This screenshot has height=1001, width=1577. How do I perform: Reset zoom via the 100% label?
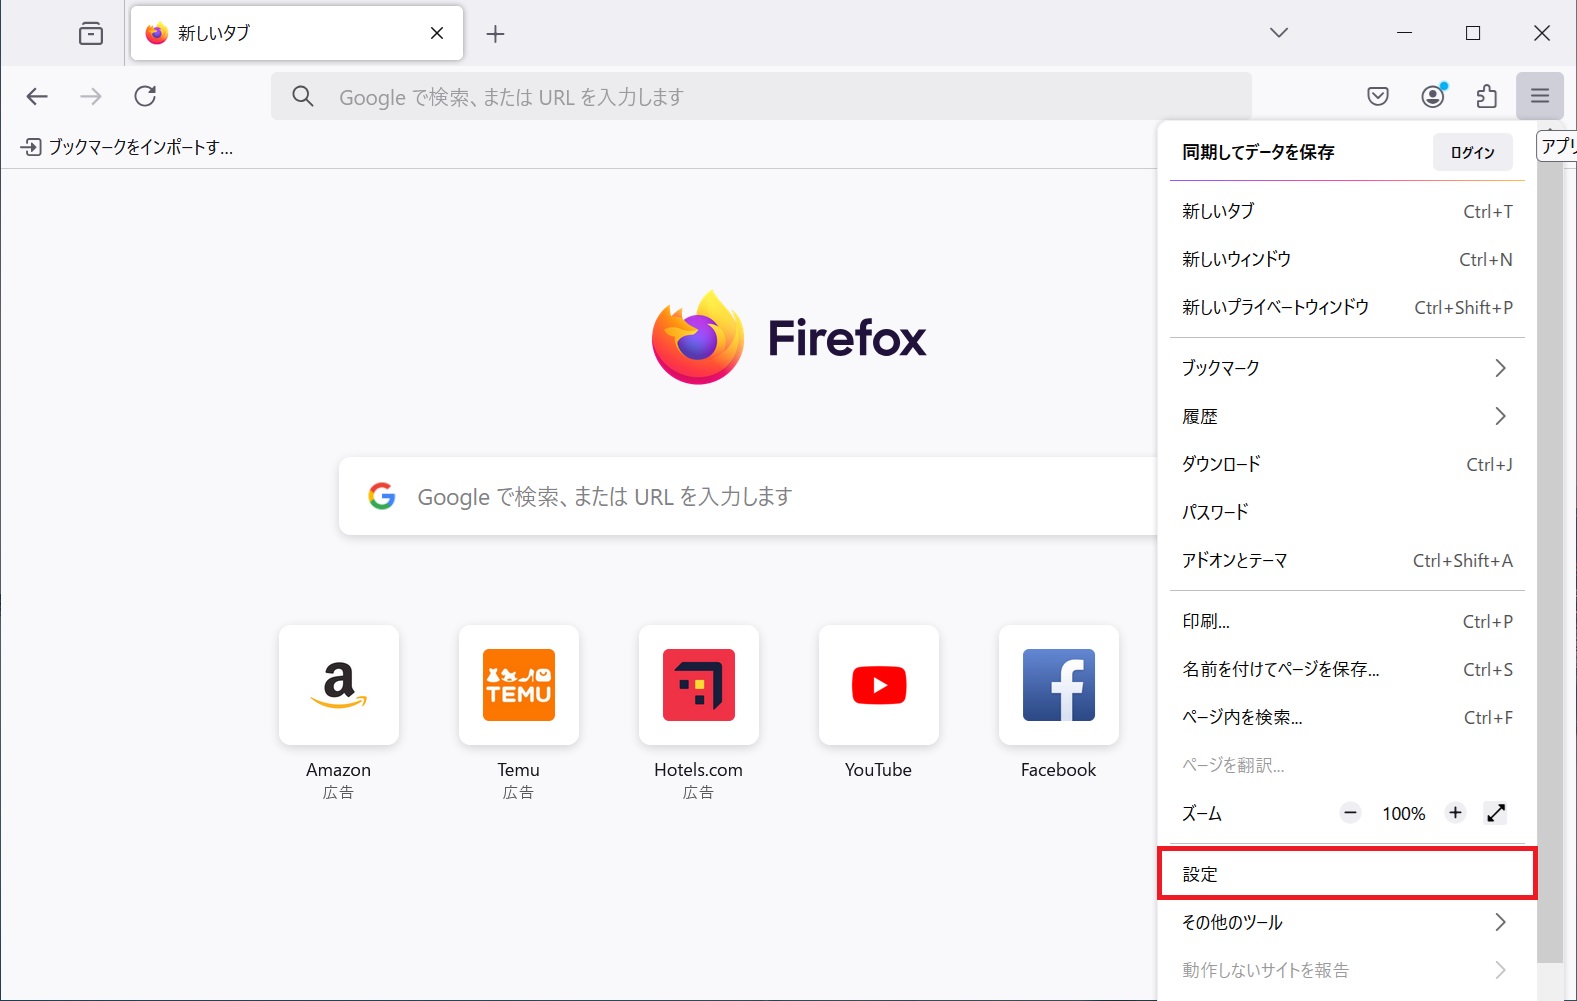[x=1404, y=814]
